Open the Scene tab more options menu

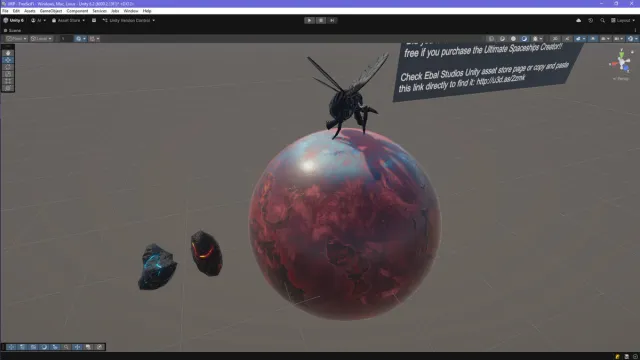(635, 30)
